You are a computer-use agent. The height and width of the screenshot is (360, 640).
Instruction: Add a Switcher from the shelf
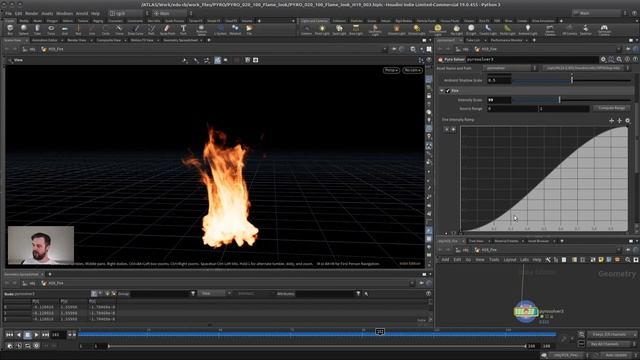(586, 29)
